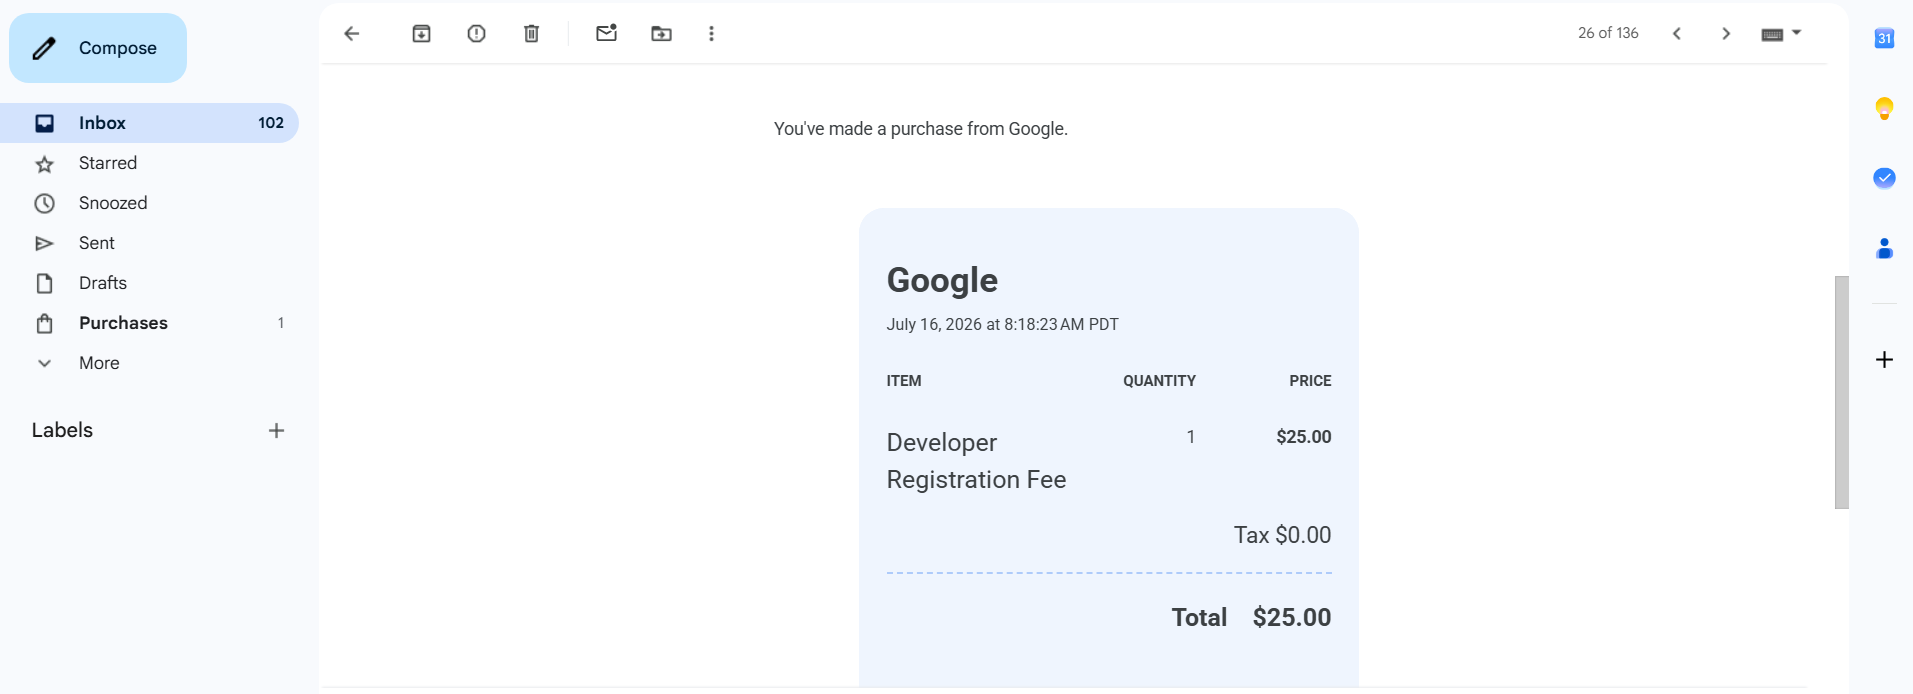The height and width of the screenshot is (694, 1913).
Task: Click the Tax $0.00 line
Action: [x=1282, y=535]
